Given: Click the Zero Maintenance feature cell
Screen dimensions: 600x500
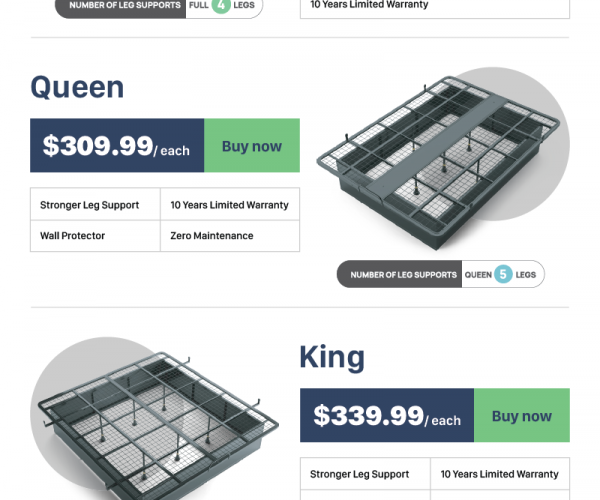Looking at the screenshot, I should pos(229,236).
